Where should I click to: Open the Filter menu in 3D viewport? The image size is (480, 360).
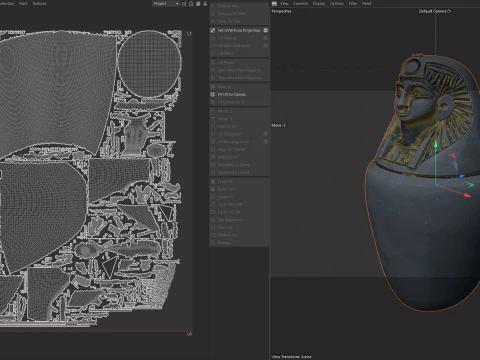[353, 4]
